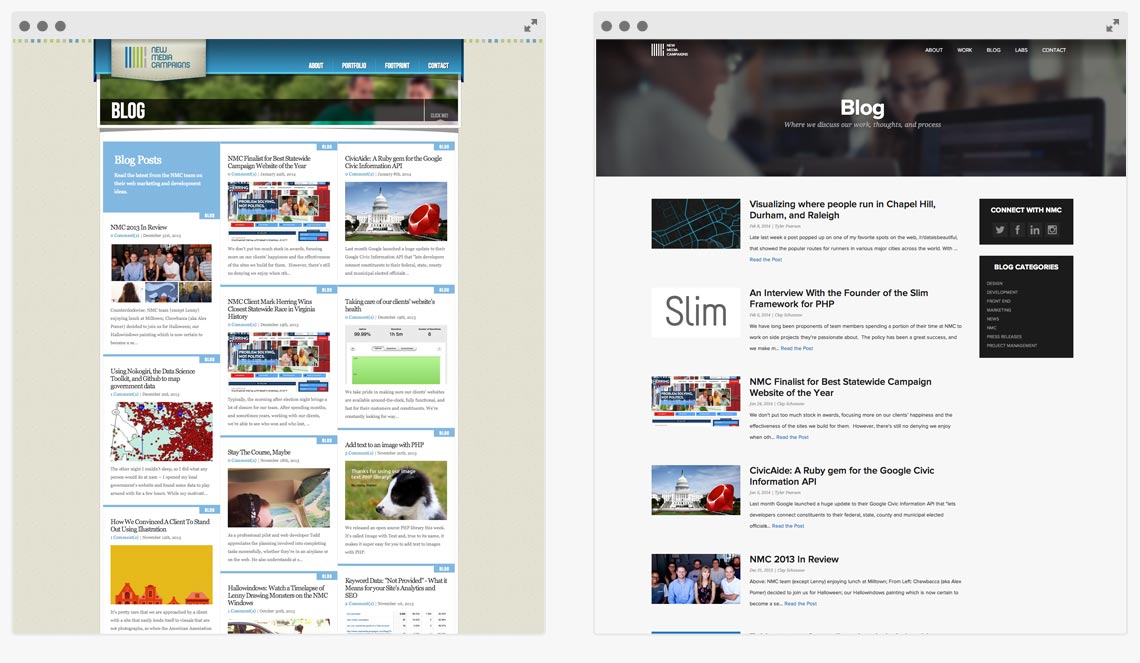Open left-window 'Add text to an image with PHP'

384,444
